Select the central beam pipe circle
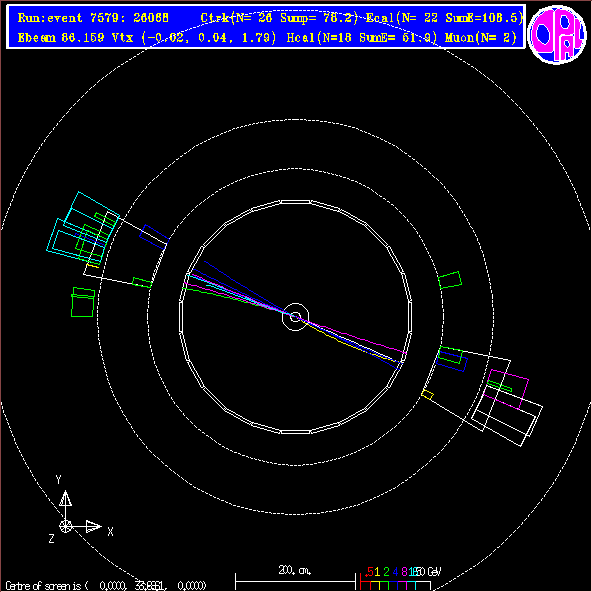Screen dimensions: 592x592 coord(295,317)
